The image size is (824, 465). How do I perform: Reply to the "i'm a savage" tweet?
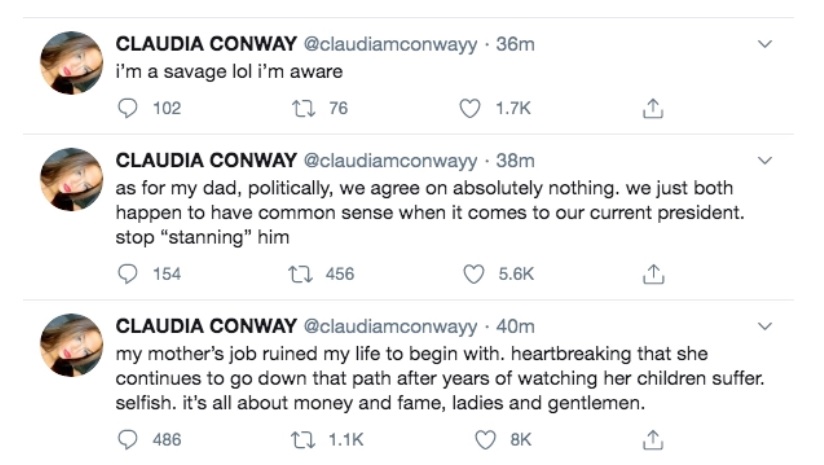point(127,109)
